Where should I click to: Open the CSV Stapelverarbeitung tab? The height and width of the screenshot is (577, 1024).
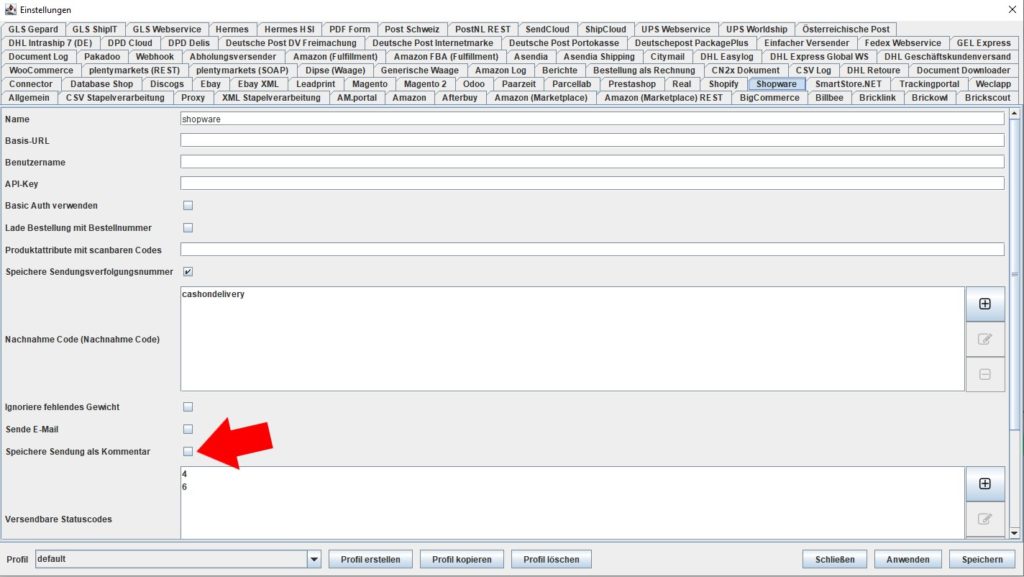[115, 98]
